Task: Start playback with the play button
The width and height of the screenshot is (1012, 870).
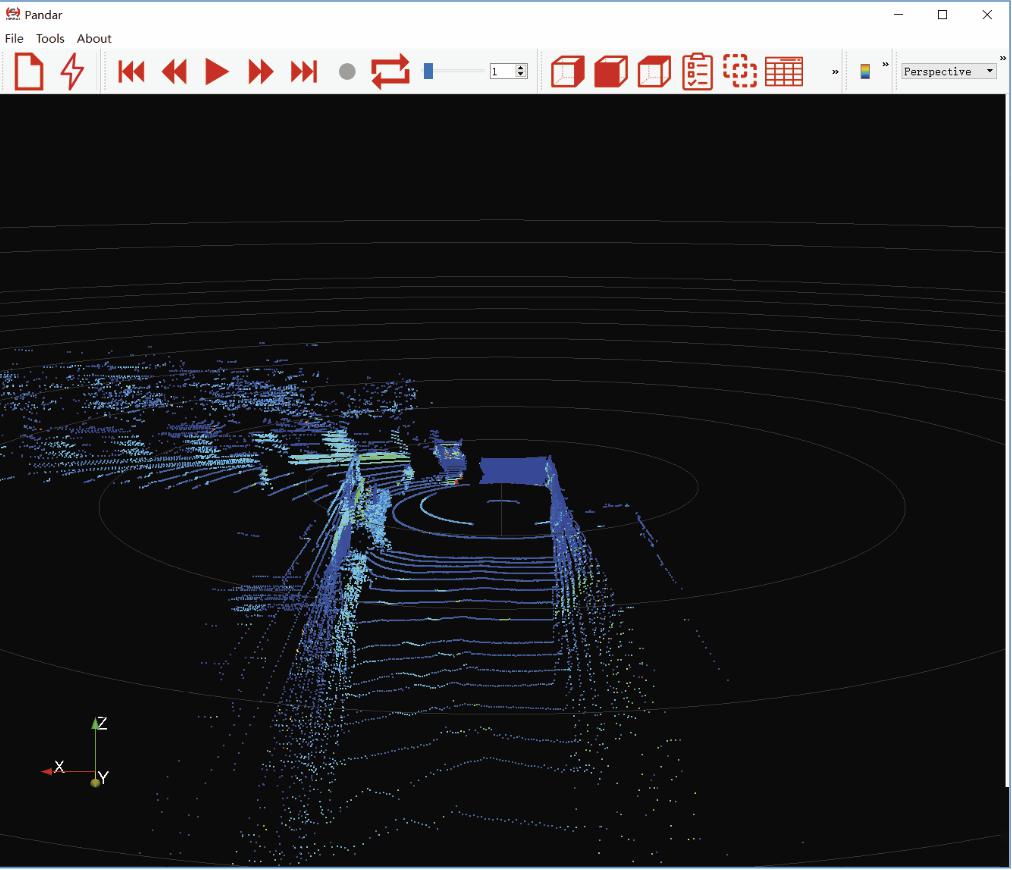Action: click(x=217, y=71)
